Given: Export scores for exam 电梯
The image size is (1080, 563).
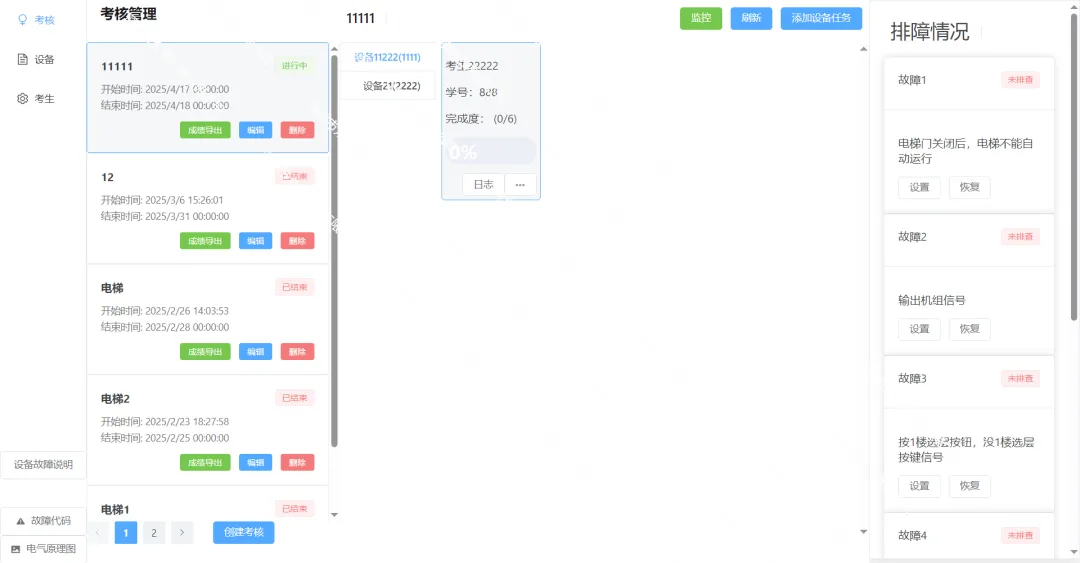Looking at the screenshot, I should click(205, 351).
